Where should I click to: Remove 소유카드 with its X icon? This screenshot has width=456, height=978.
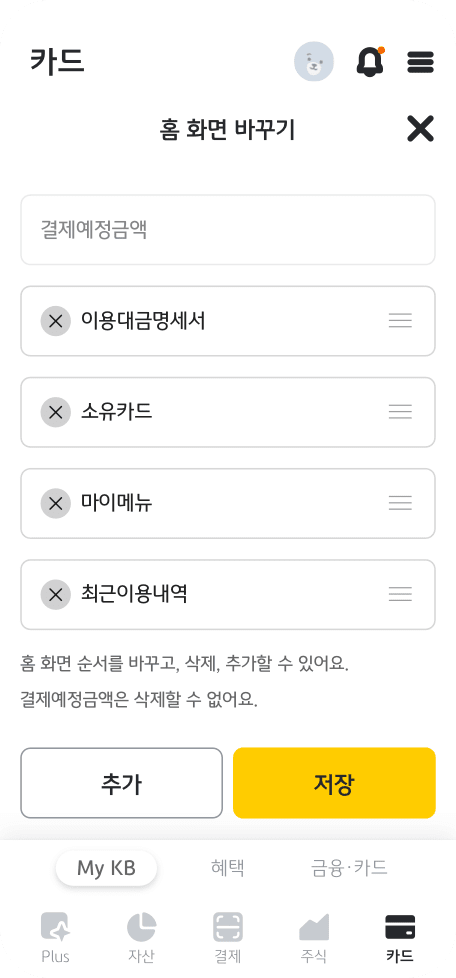click(56, 412)
